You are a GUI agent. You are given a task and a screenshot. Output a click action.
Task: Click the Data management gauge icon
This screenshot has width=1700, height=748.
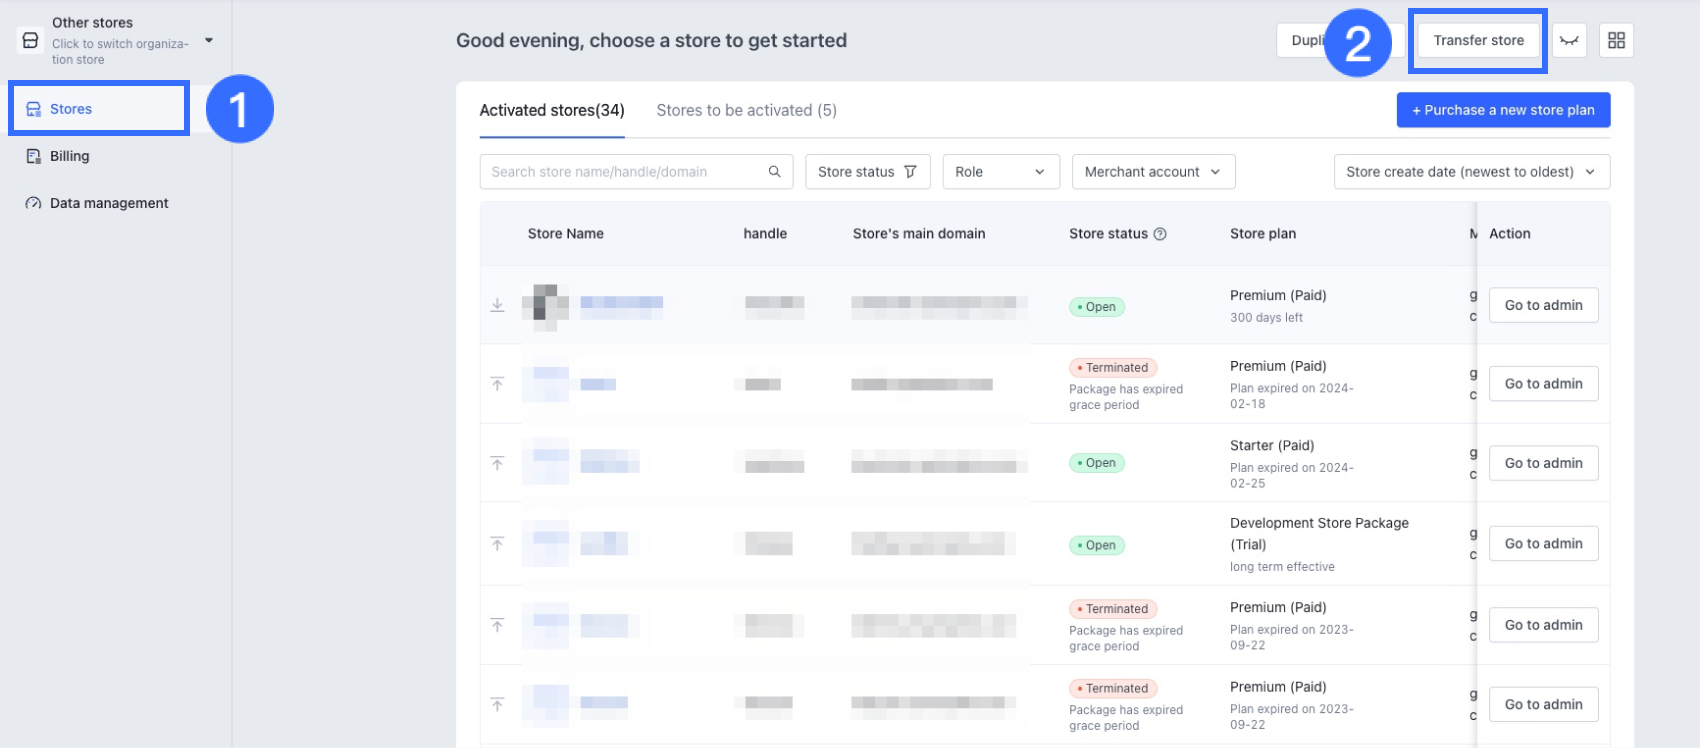click(x=33, y=203)
